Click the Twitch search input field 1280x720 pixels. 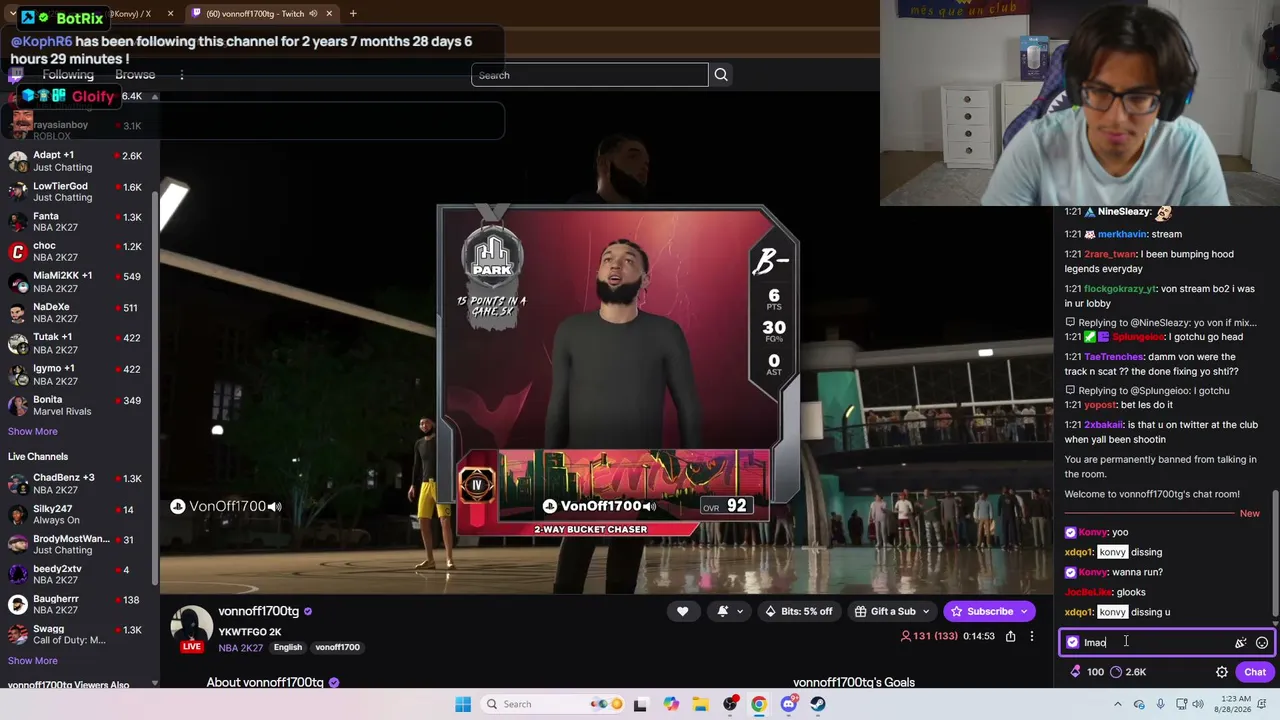pyautogui.click(x=590, y=75)
